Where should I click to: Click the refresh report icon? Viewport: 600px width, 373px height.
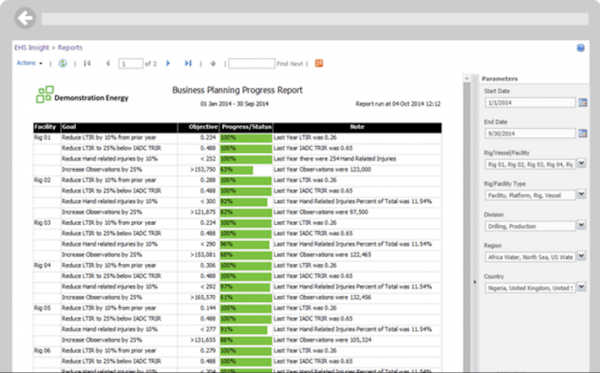click(x=63, y=64)
